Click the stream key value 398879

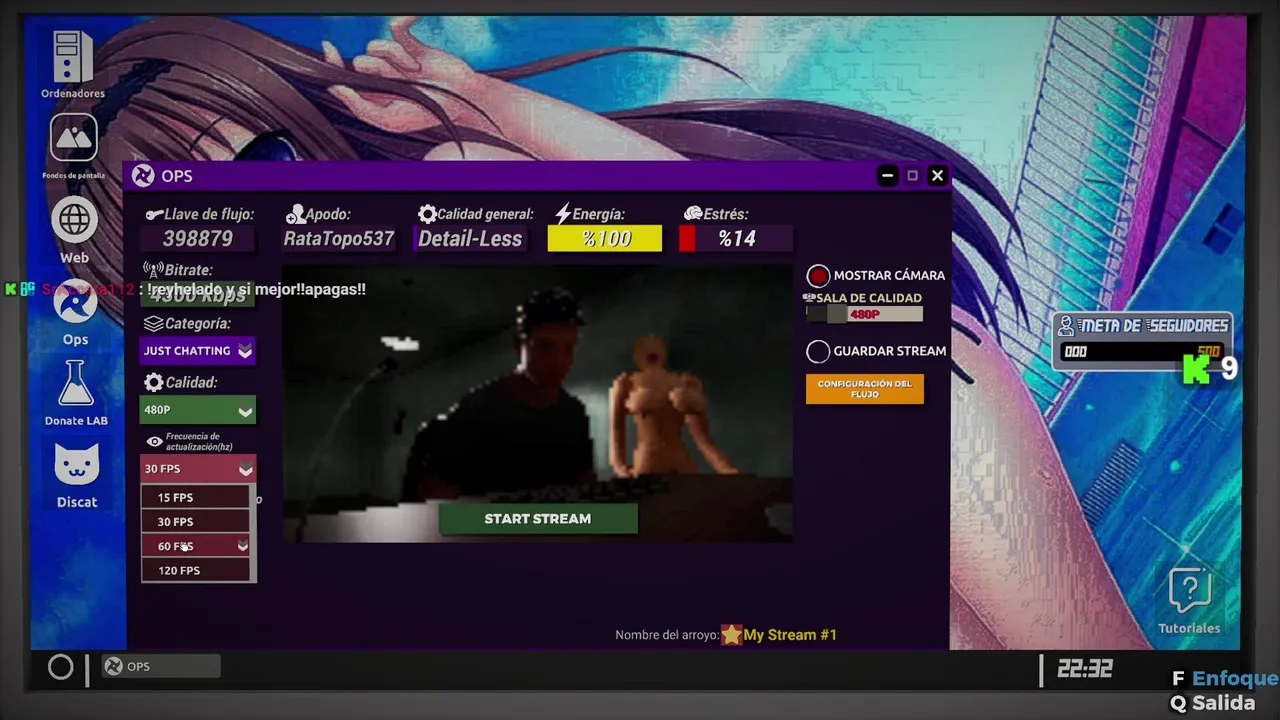click(x=198, y=239)
